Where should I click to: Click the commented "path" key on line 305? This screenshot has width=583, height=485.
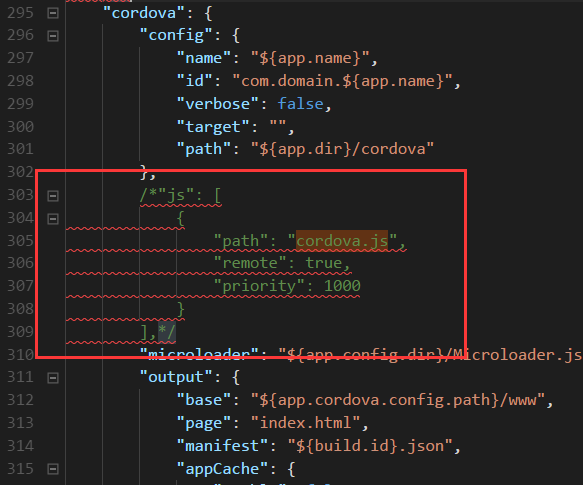click(x=241, y=241)
